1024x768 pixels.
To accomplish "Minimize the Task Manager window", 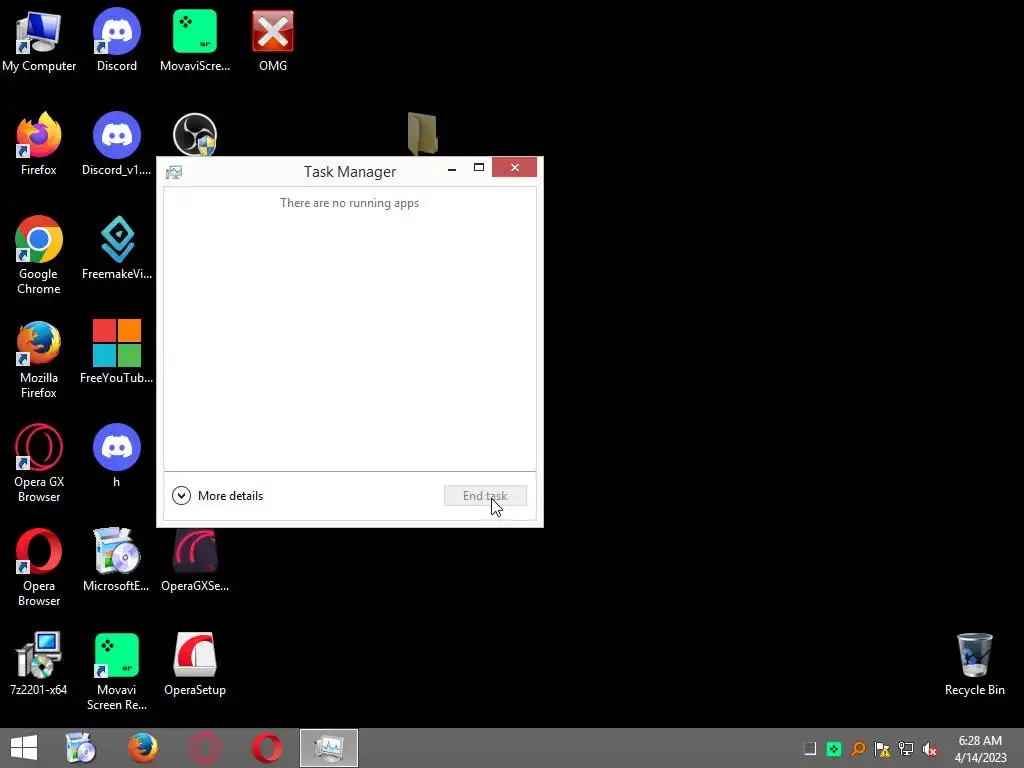I will 452,168.
